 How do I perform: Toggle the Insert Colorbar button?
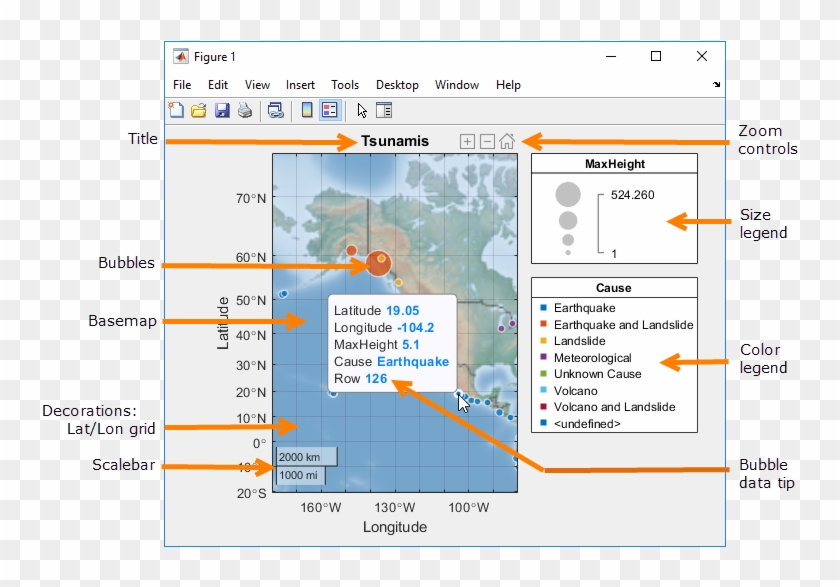(307, 110)
